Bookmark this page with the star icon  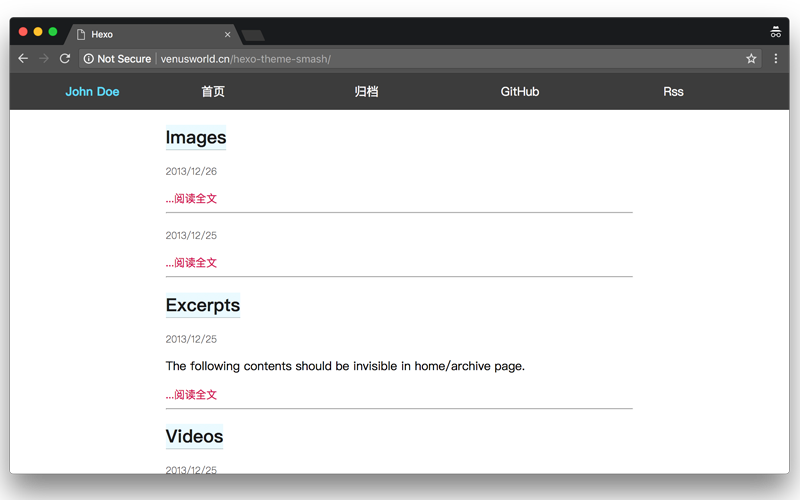pos(751,59)
